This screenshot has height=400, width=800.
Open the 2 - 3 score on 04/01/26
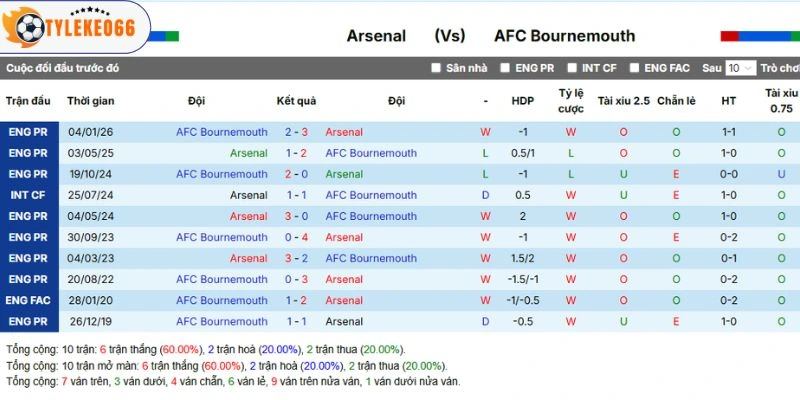point(296,132)
